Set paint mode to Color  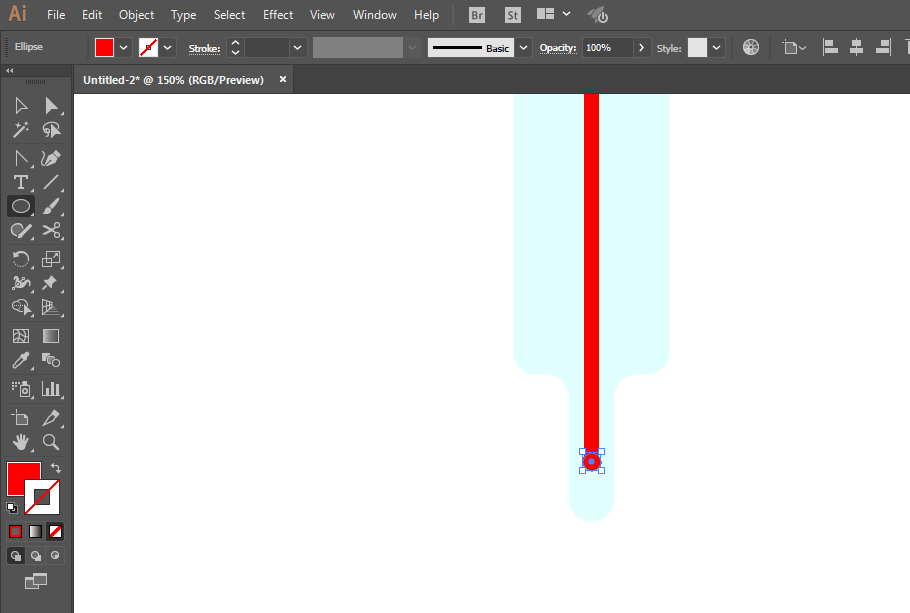coord(16,531)
